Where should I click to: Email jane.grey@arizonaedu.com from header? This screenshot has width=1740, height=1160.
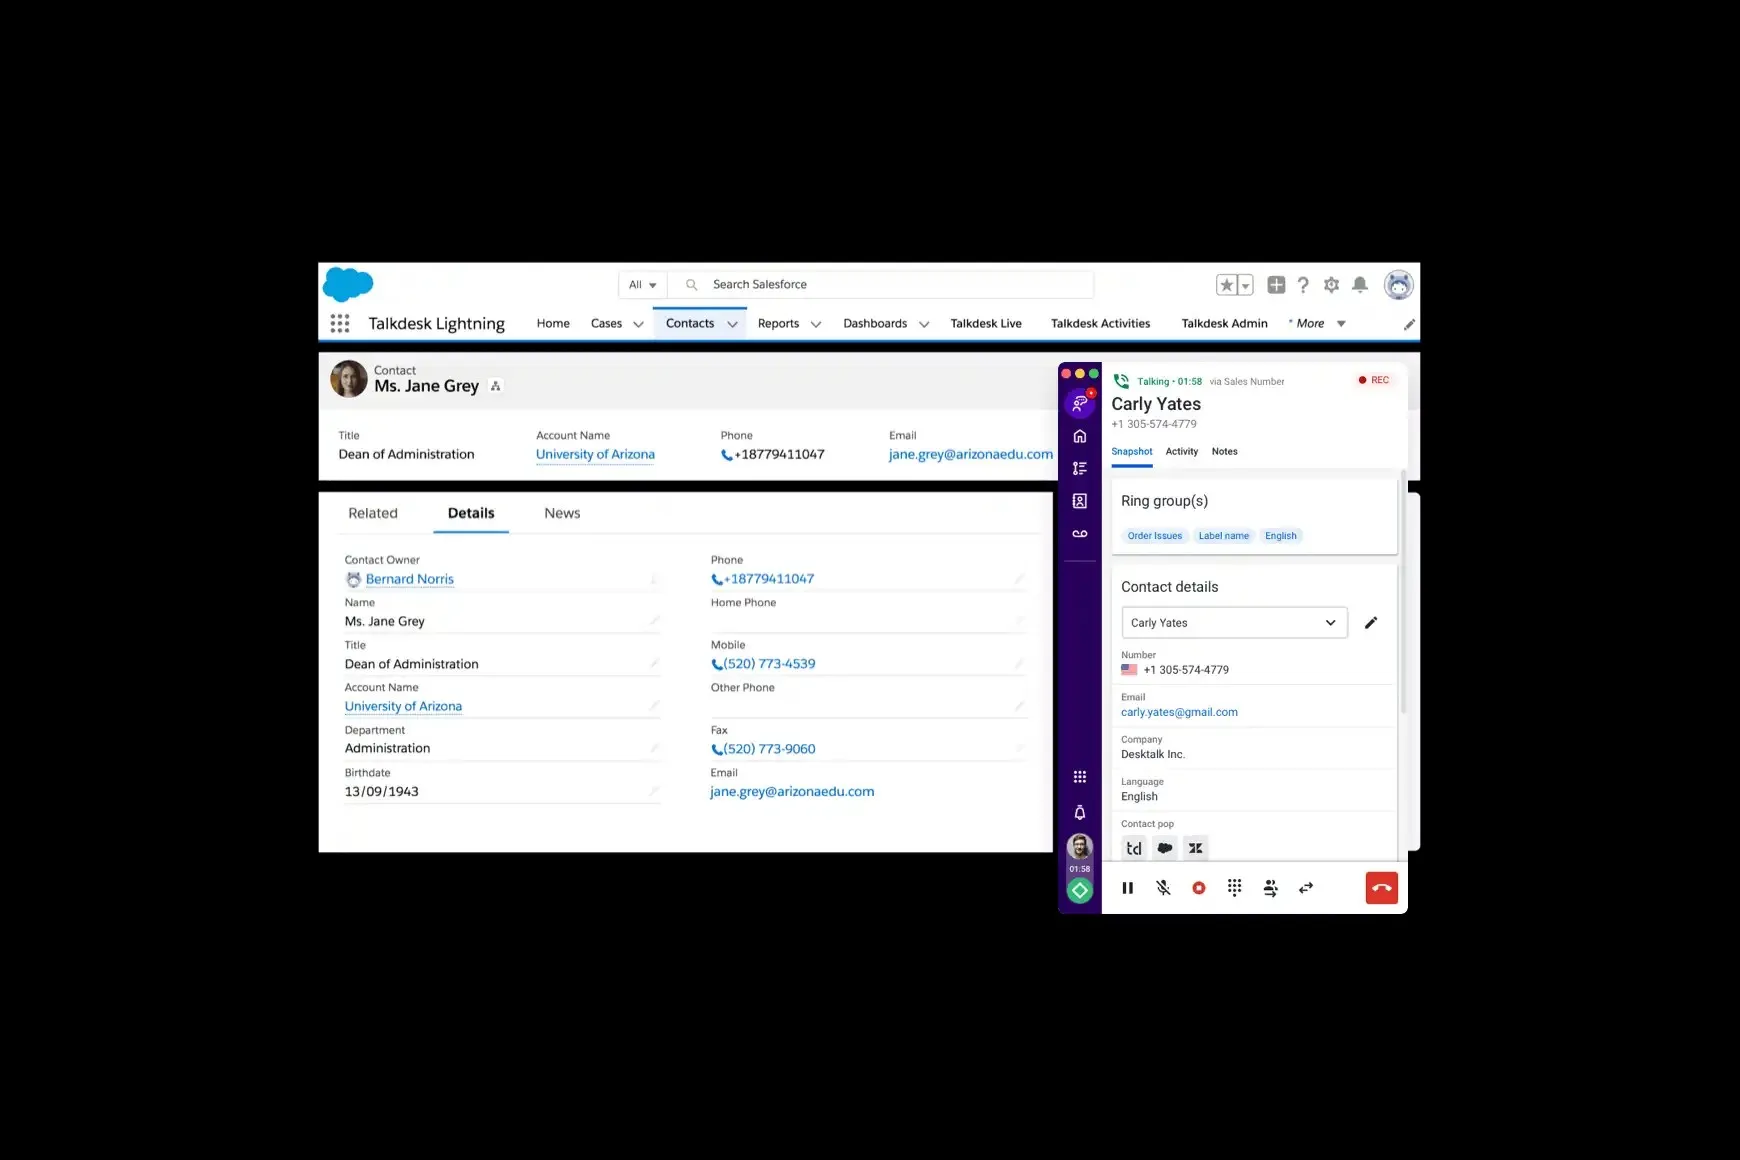pyautogui.click(x=970, y=454)
